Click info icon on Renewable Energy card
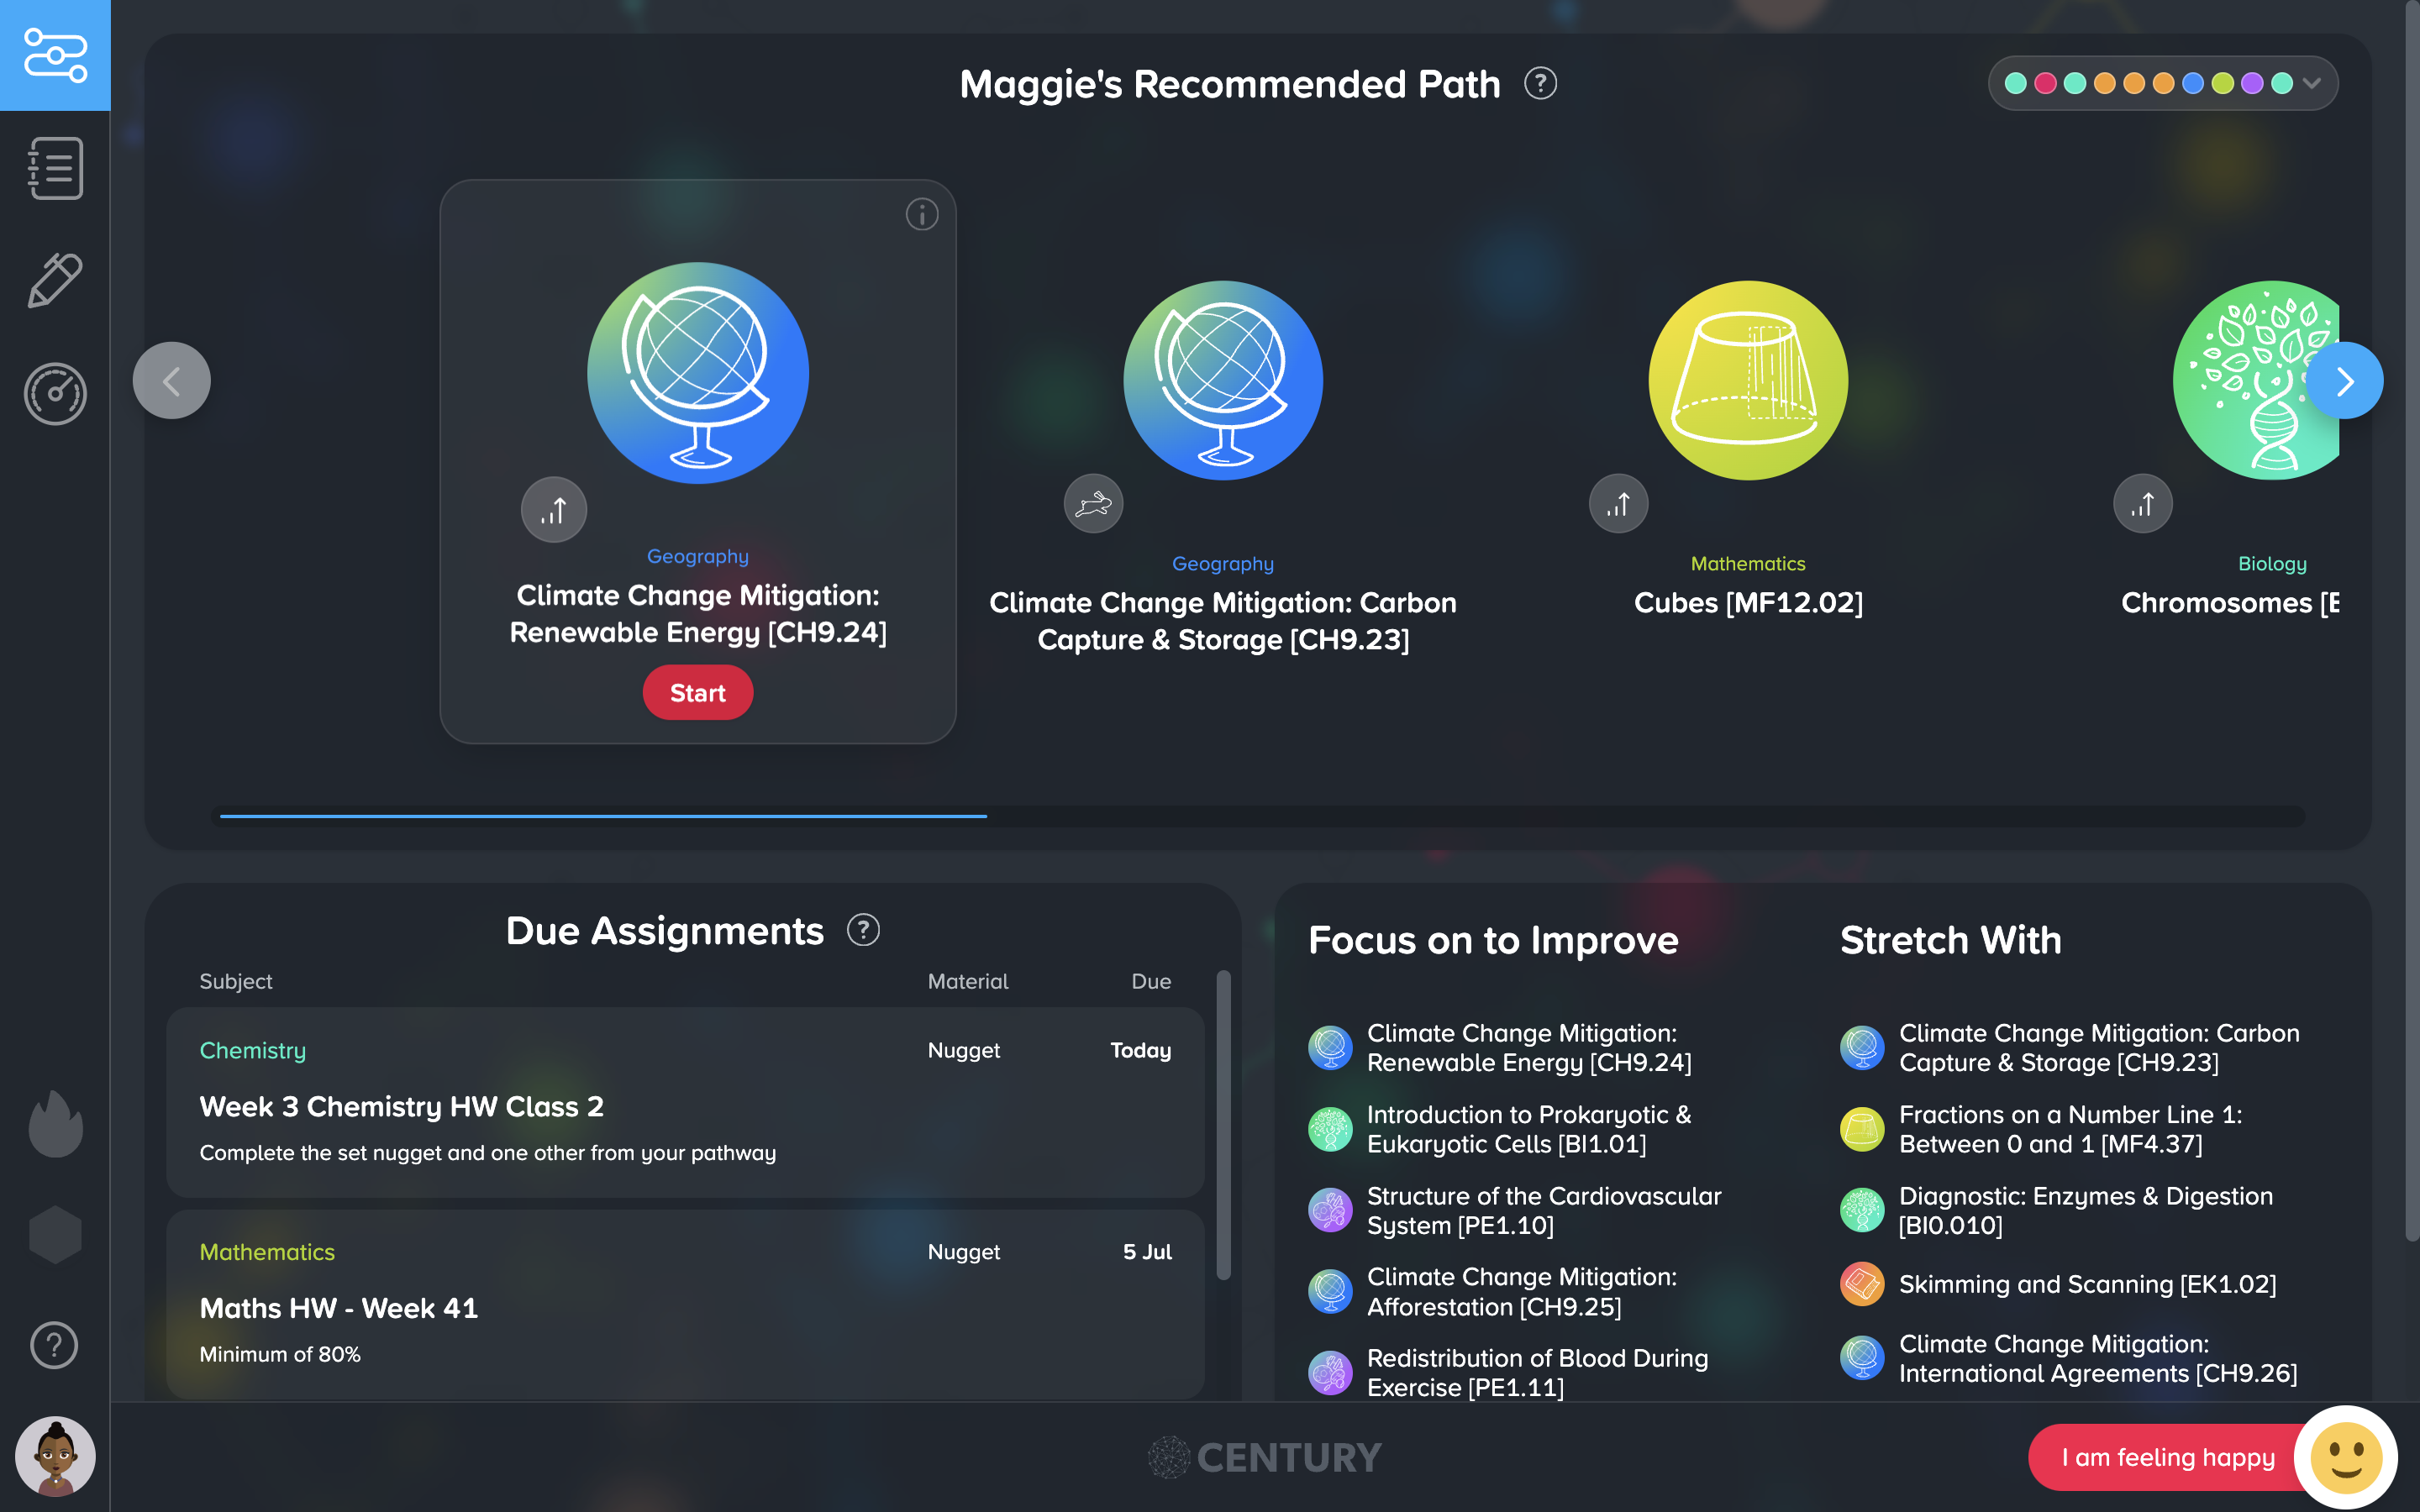This screenshot has height=1512, width=2420. pos(921,214)
